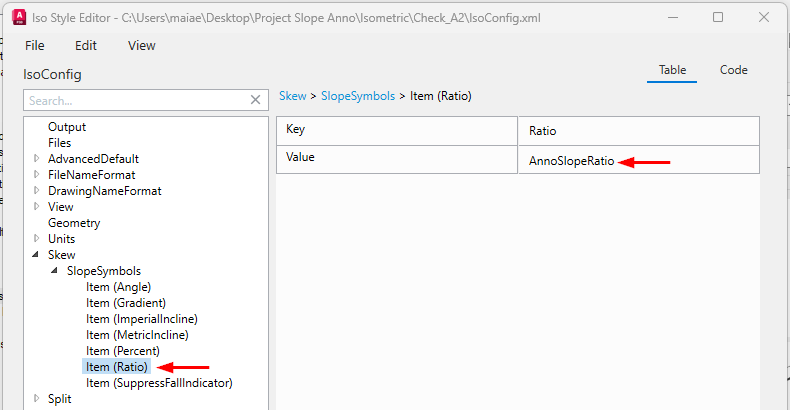The width and height of the screenshot is (790, 410).
Task: Select Item (Gradient) in the tree
Action: point(126,303)
